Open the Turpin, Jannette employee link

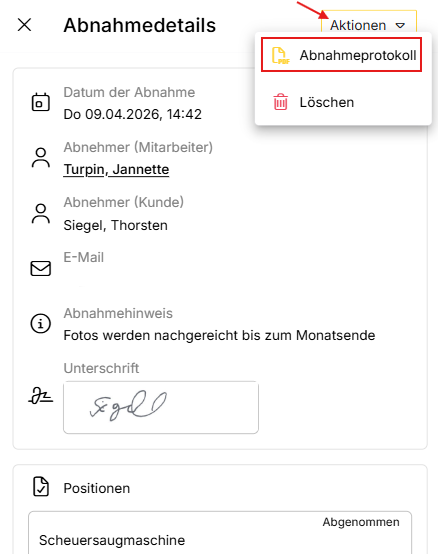coord(116,170)
